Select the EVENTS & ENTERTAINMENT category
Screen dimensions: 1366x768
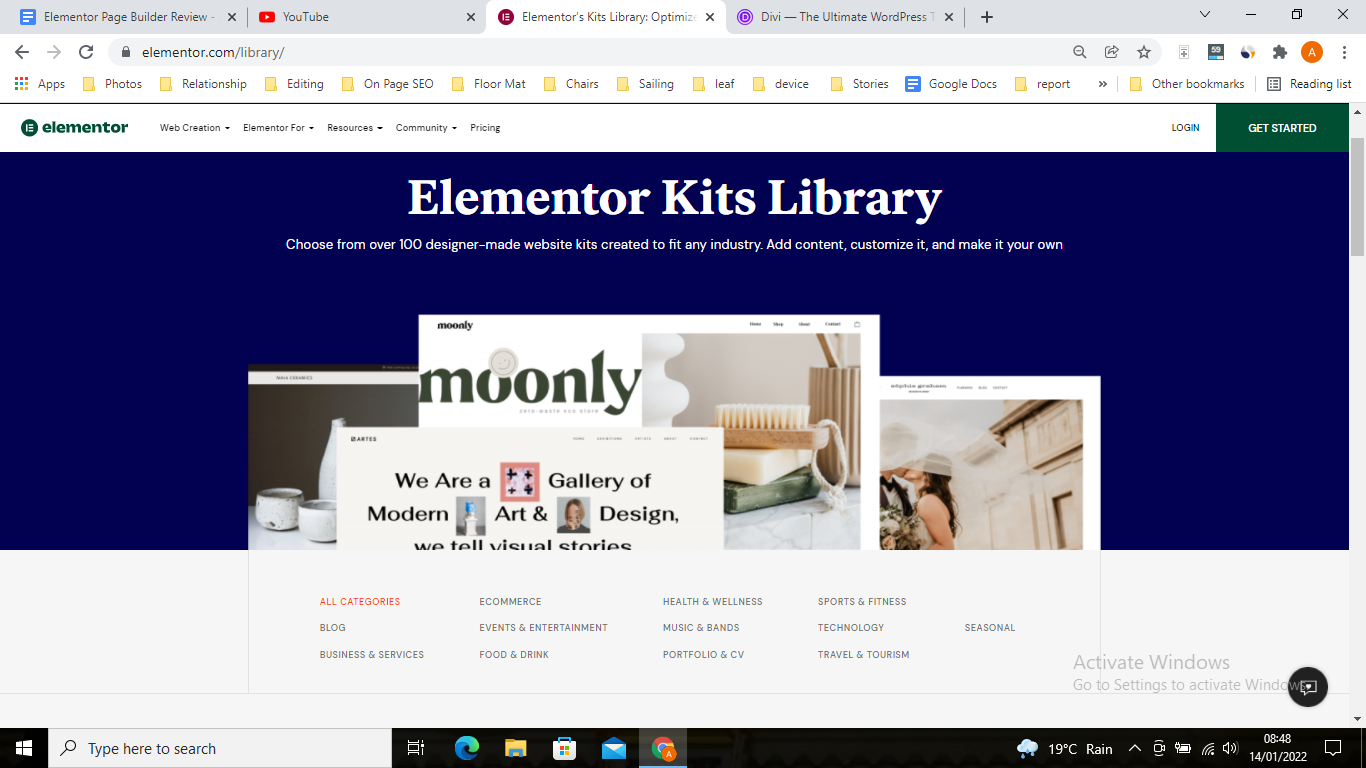pos(543,628)
